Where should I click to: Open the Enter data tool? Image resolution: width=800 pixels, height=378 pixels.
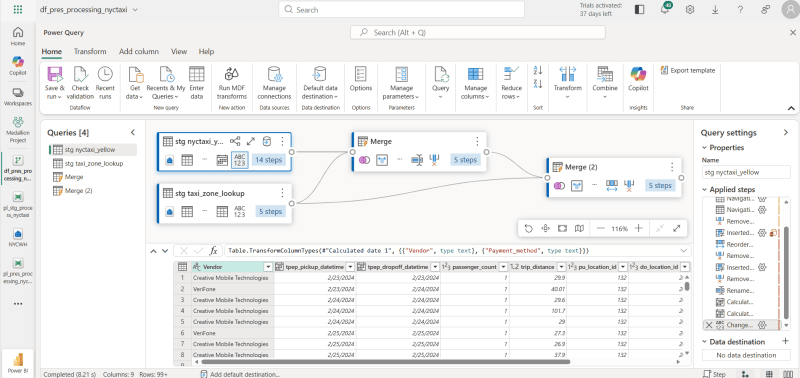(x=196, y=83)
